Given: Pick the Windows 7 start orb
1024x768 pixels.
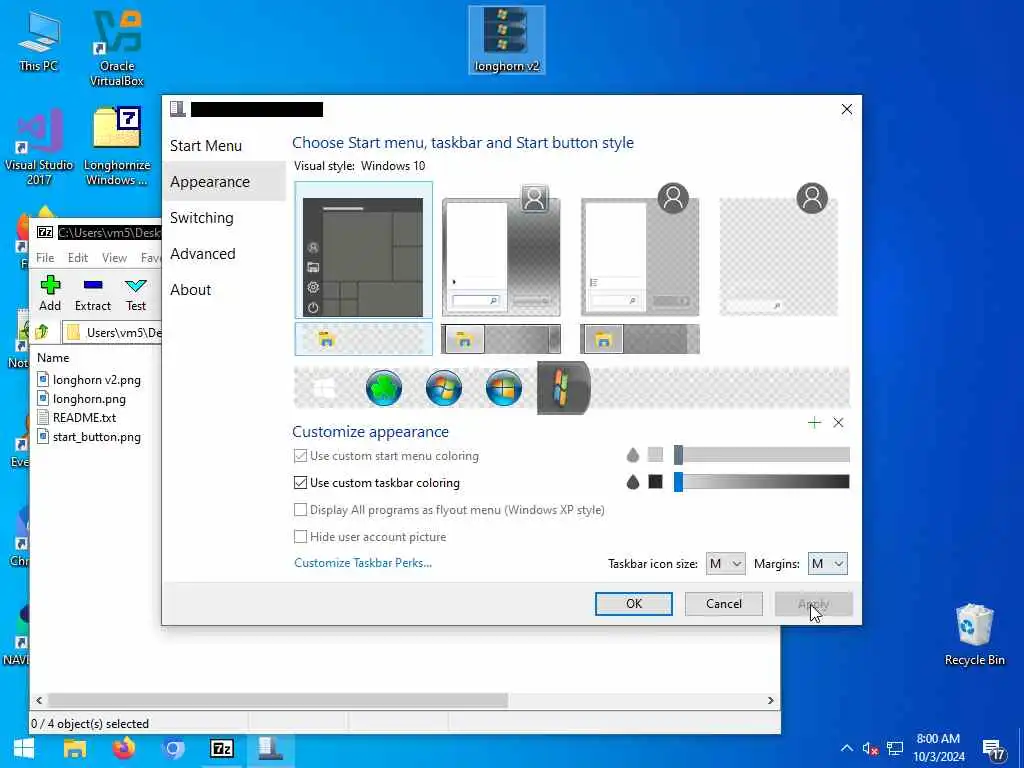Looking at the screenshot, I should pos(443,389).
